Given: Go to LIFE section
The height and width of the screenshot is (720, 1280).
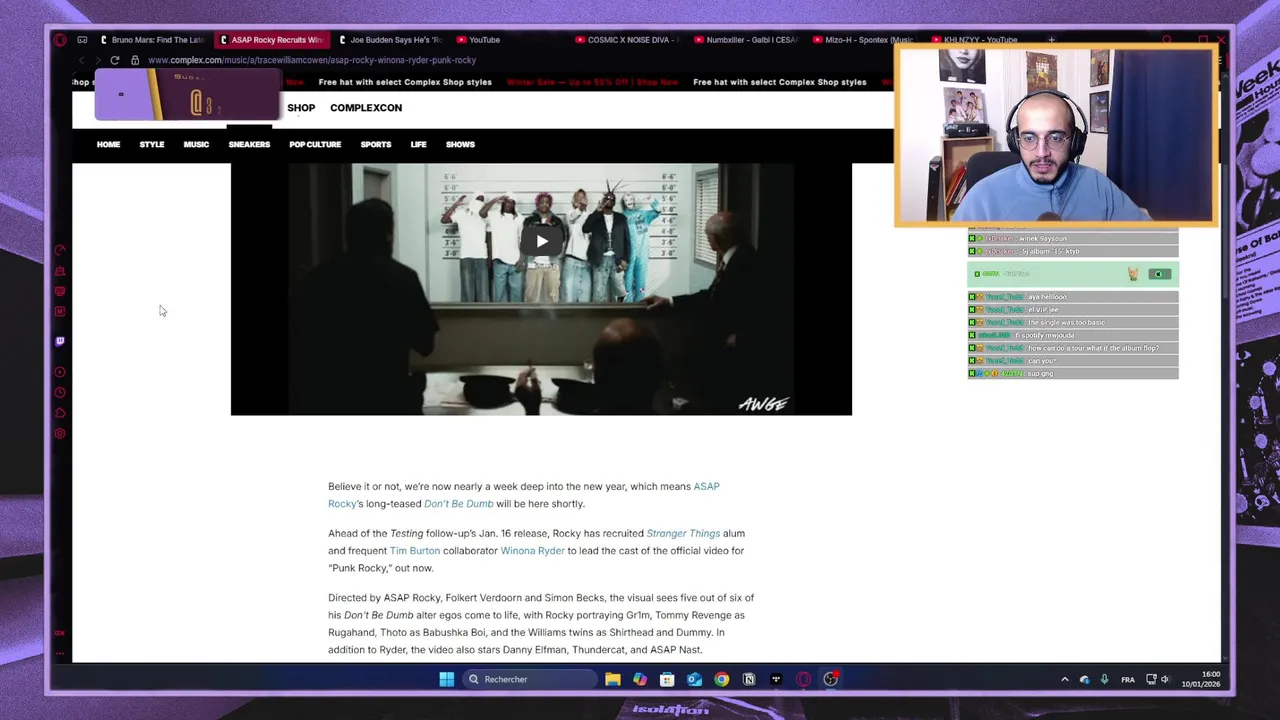Looking at the screenshot, I should click(418, 144).
